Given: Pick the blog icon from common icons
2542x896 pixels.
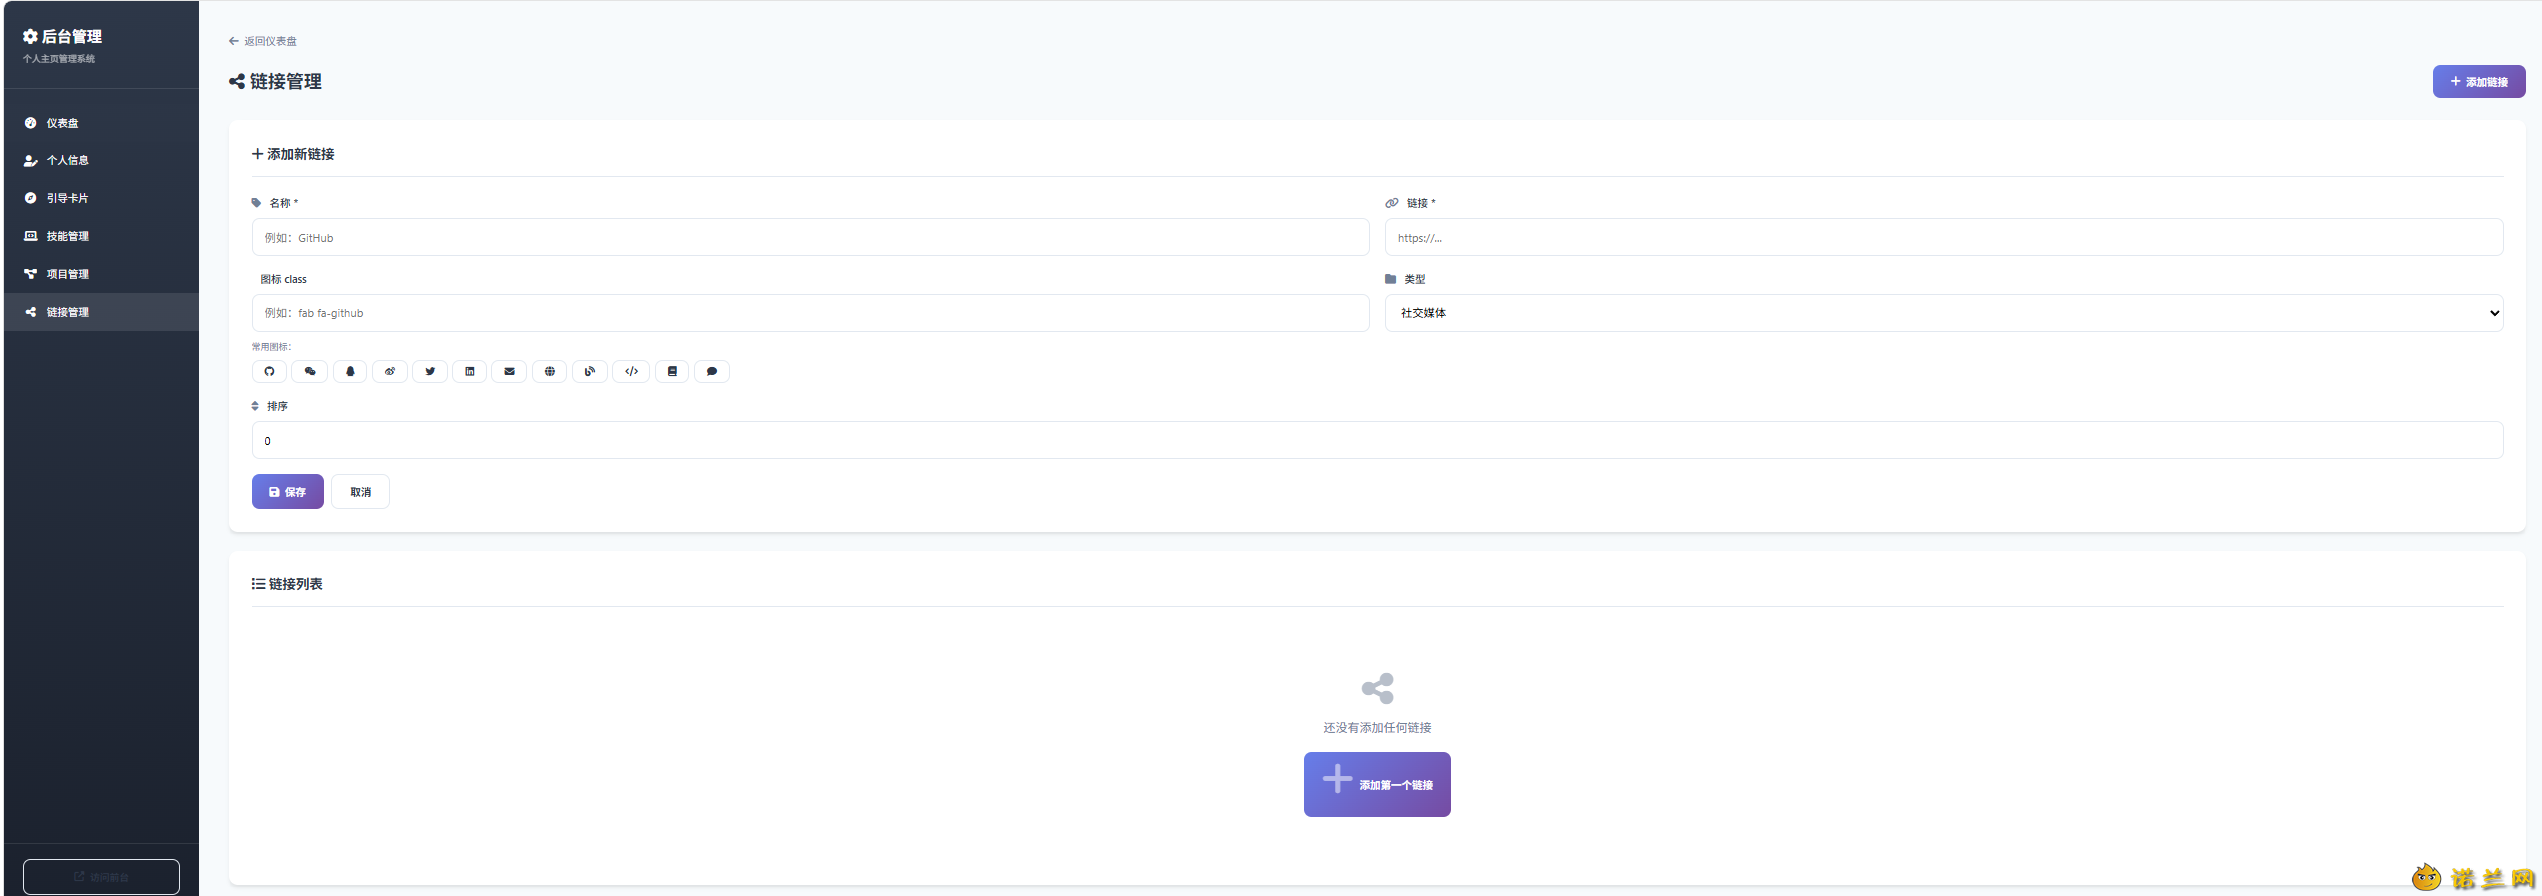Looking at the screenshot, I should (590, 372).
